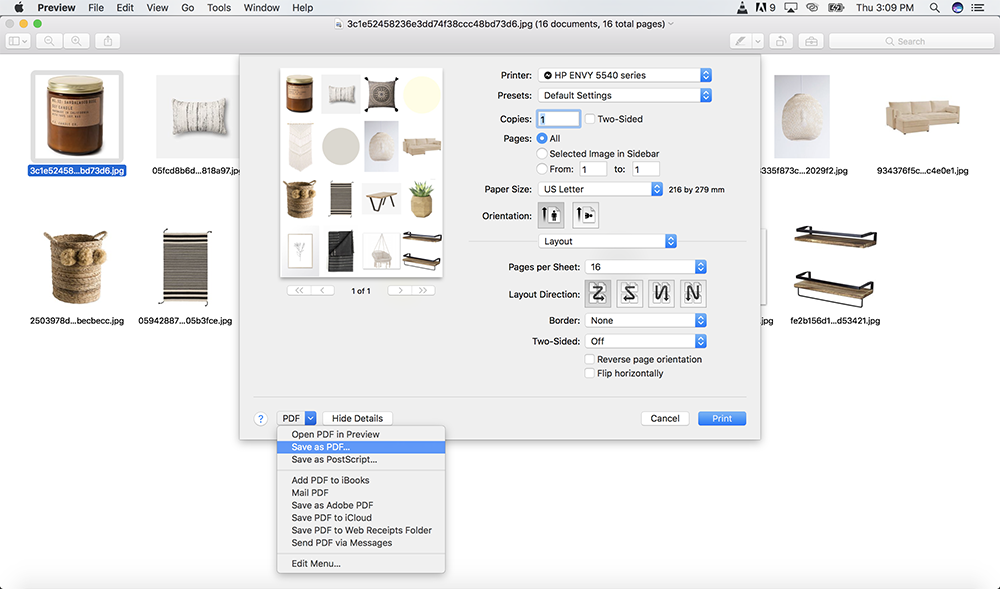Click the Hide Details button
This screenshot has height=589, width=1000.
[x=357, y=419]
